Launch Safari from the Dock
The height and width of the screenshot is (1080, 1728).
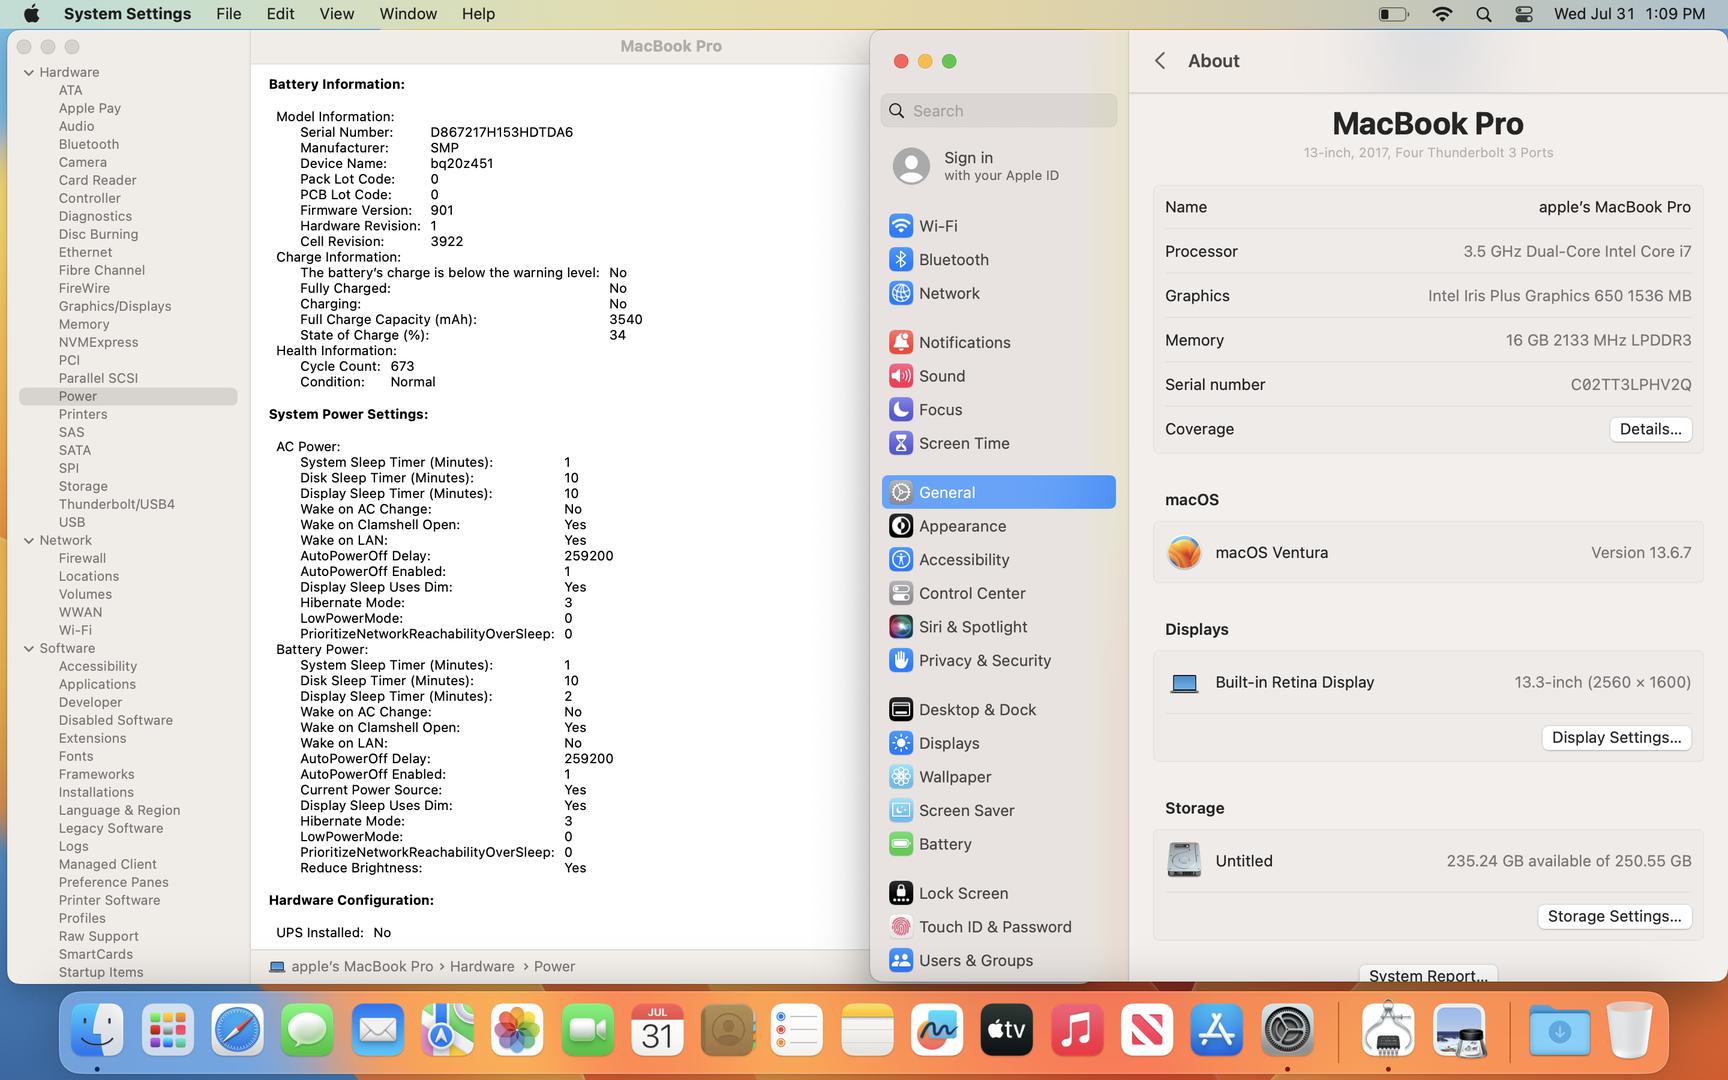point(237,1030)
